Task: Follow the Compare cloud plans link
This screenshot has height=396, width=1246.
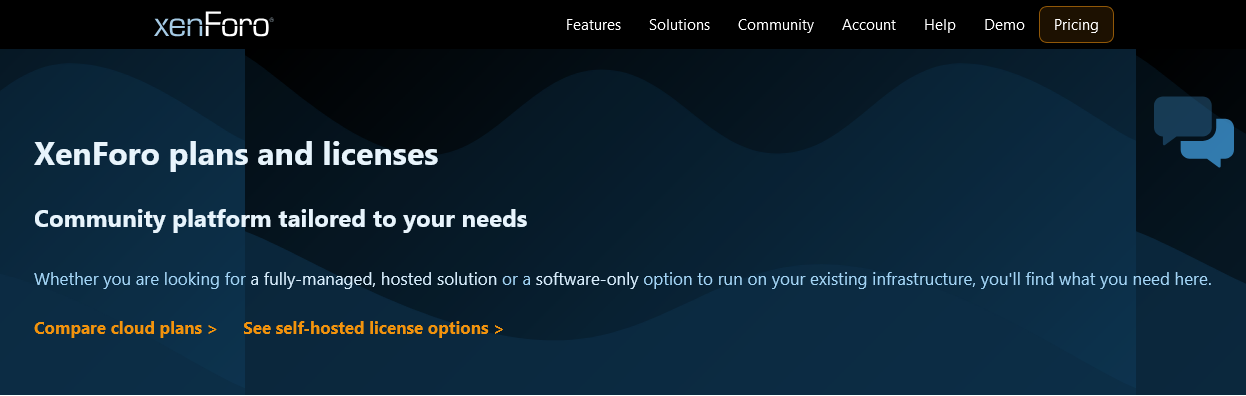Action: pyautogui.click(x=125, y=328)
